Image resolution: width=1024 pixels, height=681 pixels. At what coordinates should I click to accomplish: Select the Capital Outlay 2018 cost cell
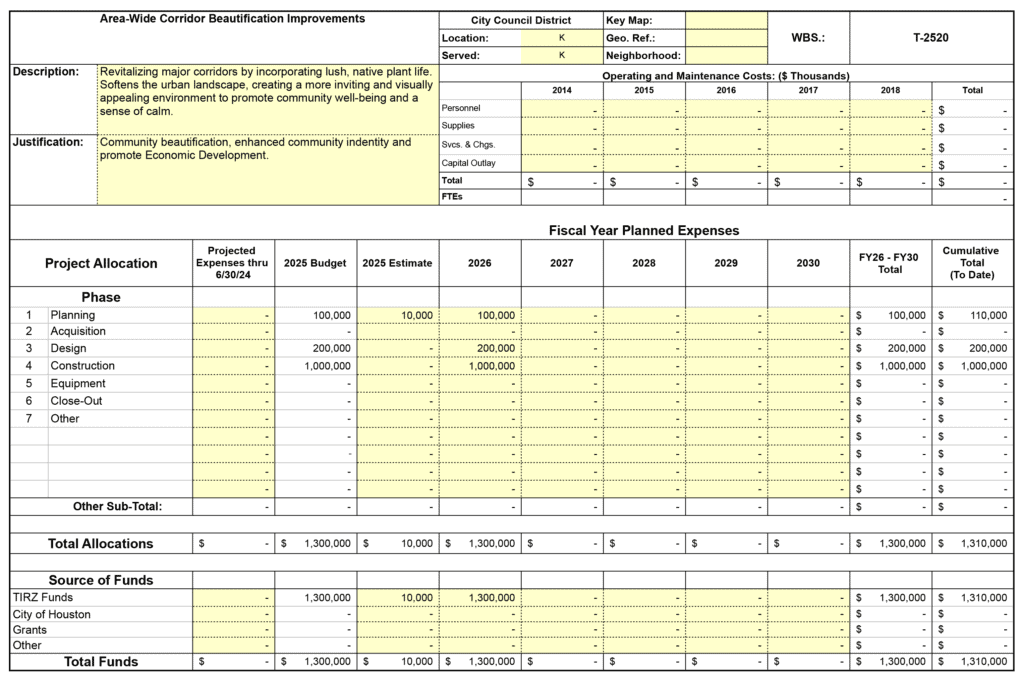[890, 163]
